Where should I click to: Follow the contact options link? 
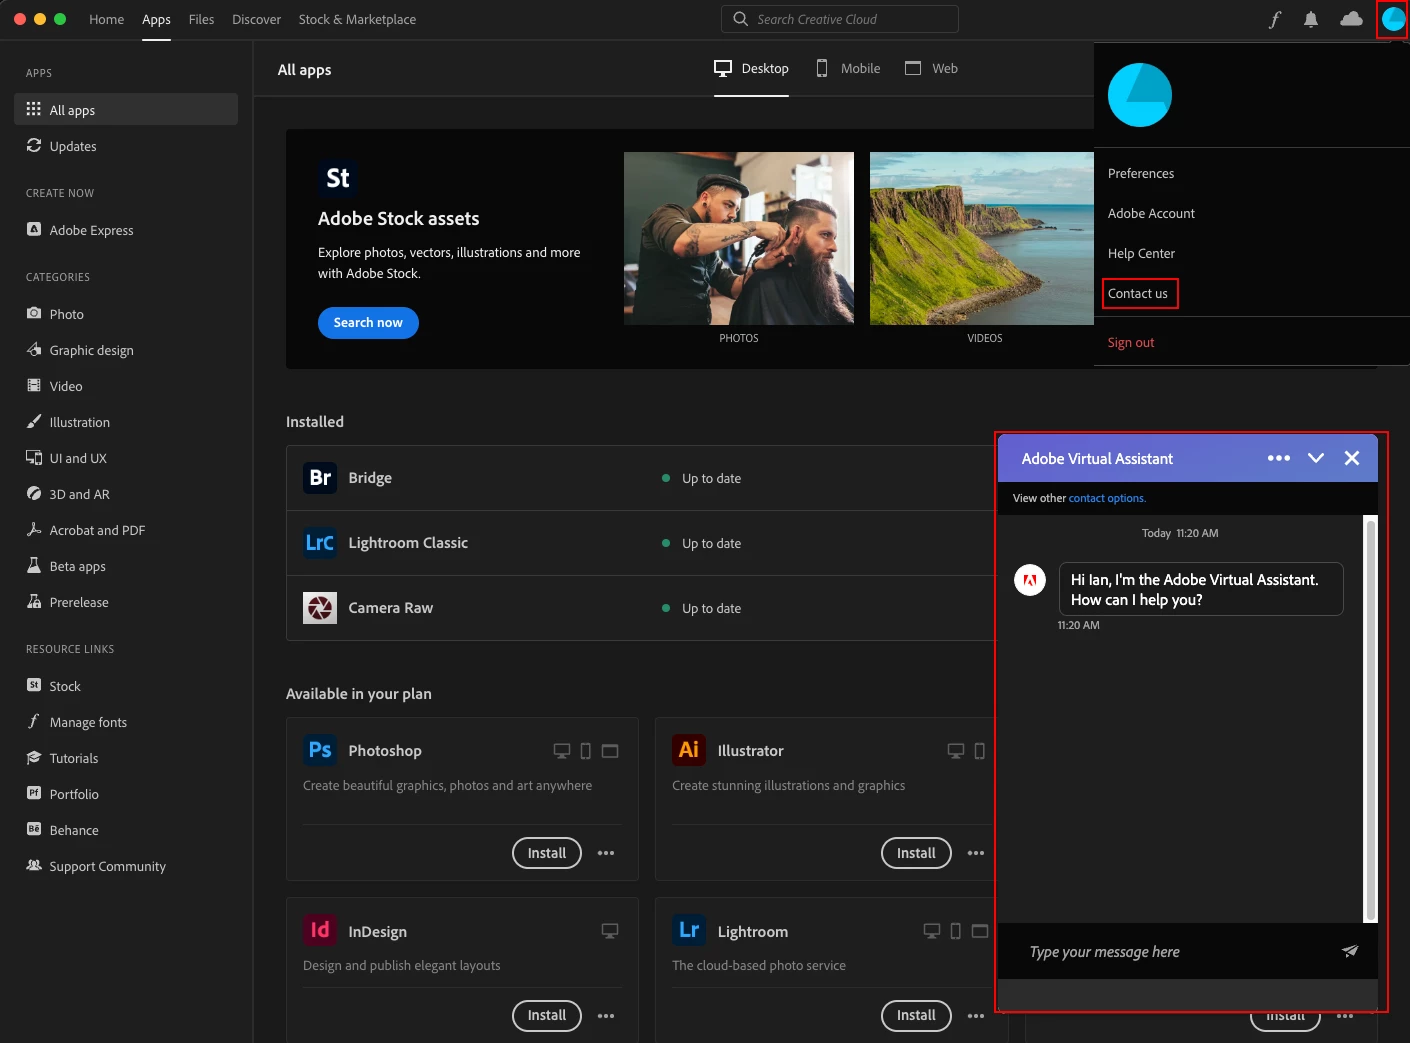pos(1107,498)
